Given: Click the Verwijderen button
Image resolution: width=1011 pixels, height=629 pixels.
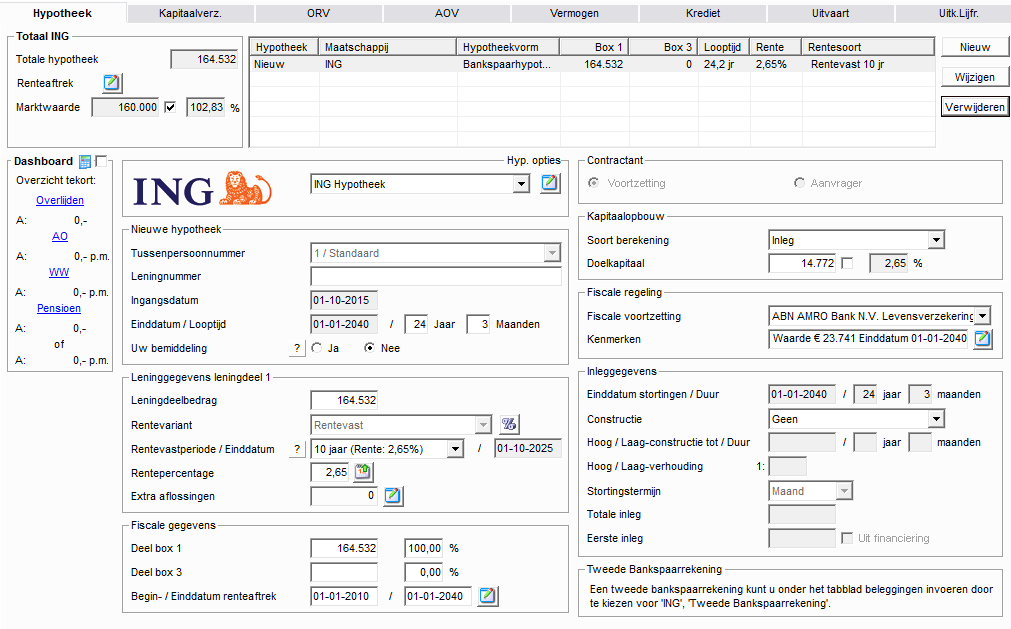Looking at the screenshot, I should pos(975,107).
